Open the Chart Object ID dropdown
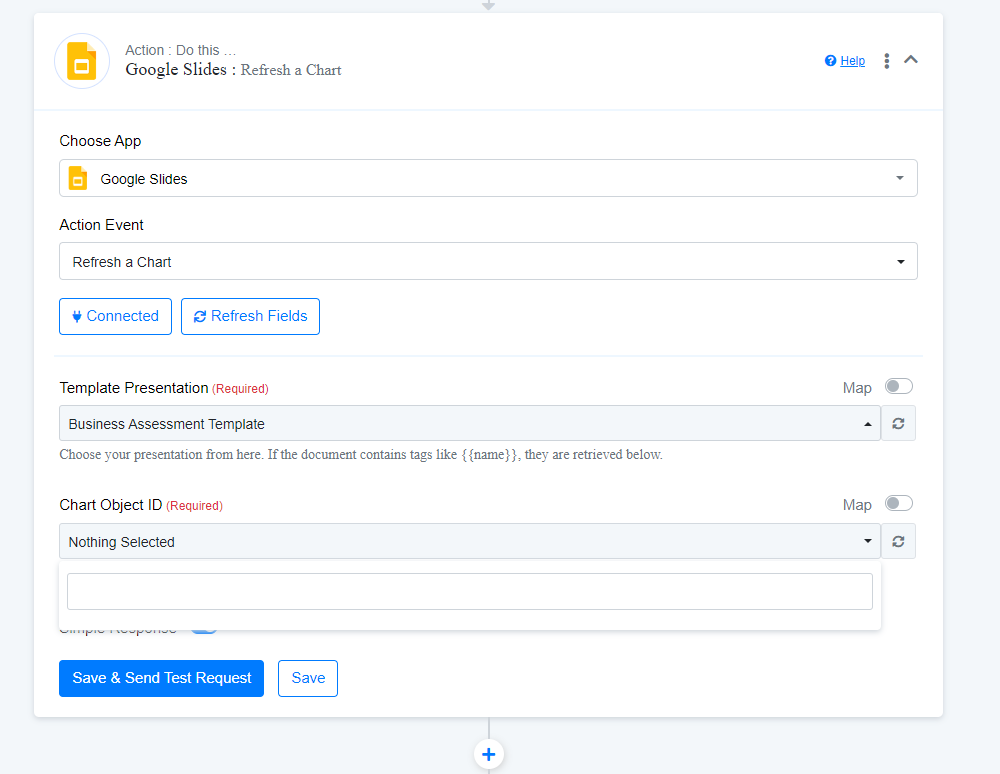This screenshot has height=774, width=1000. [x=470, y=541]
